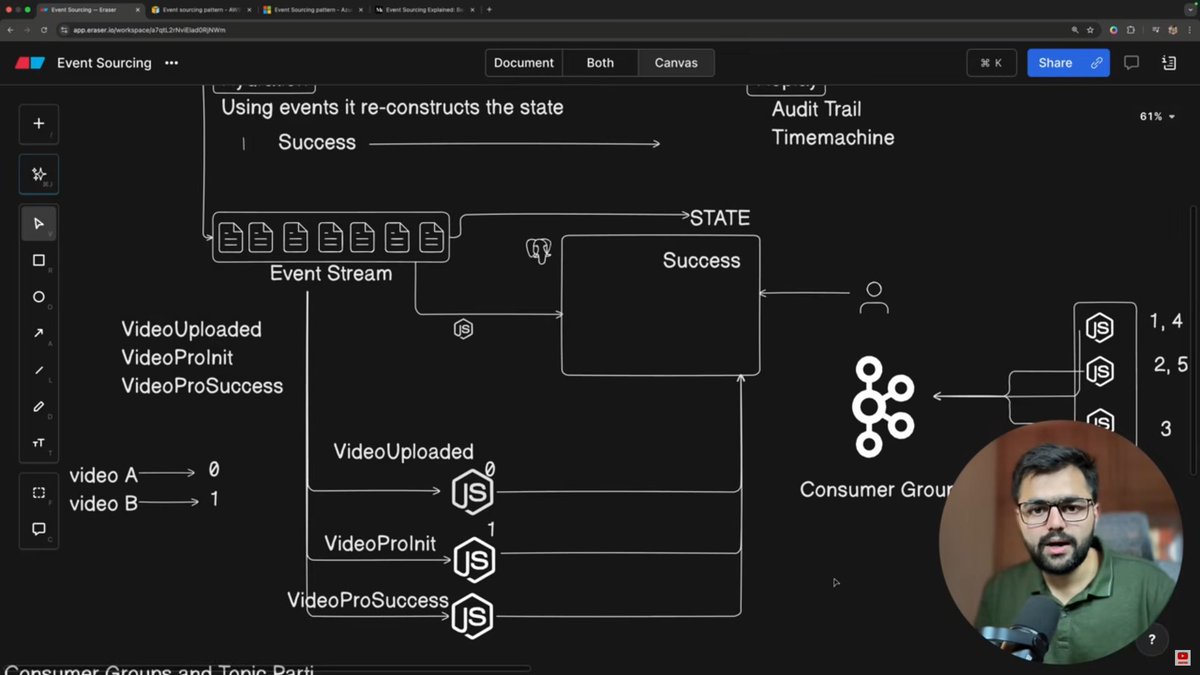Click the browser zoom magnifier icon
Screen dimensions: 1200x675
1075,30
